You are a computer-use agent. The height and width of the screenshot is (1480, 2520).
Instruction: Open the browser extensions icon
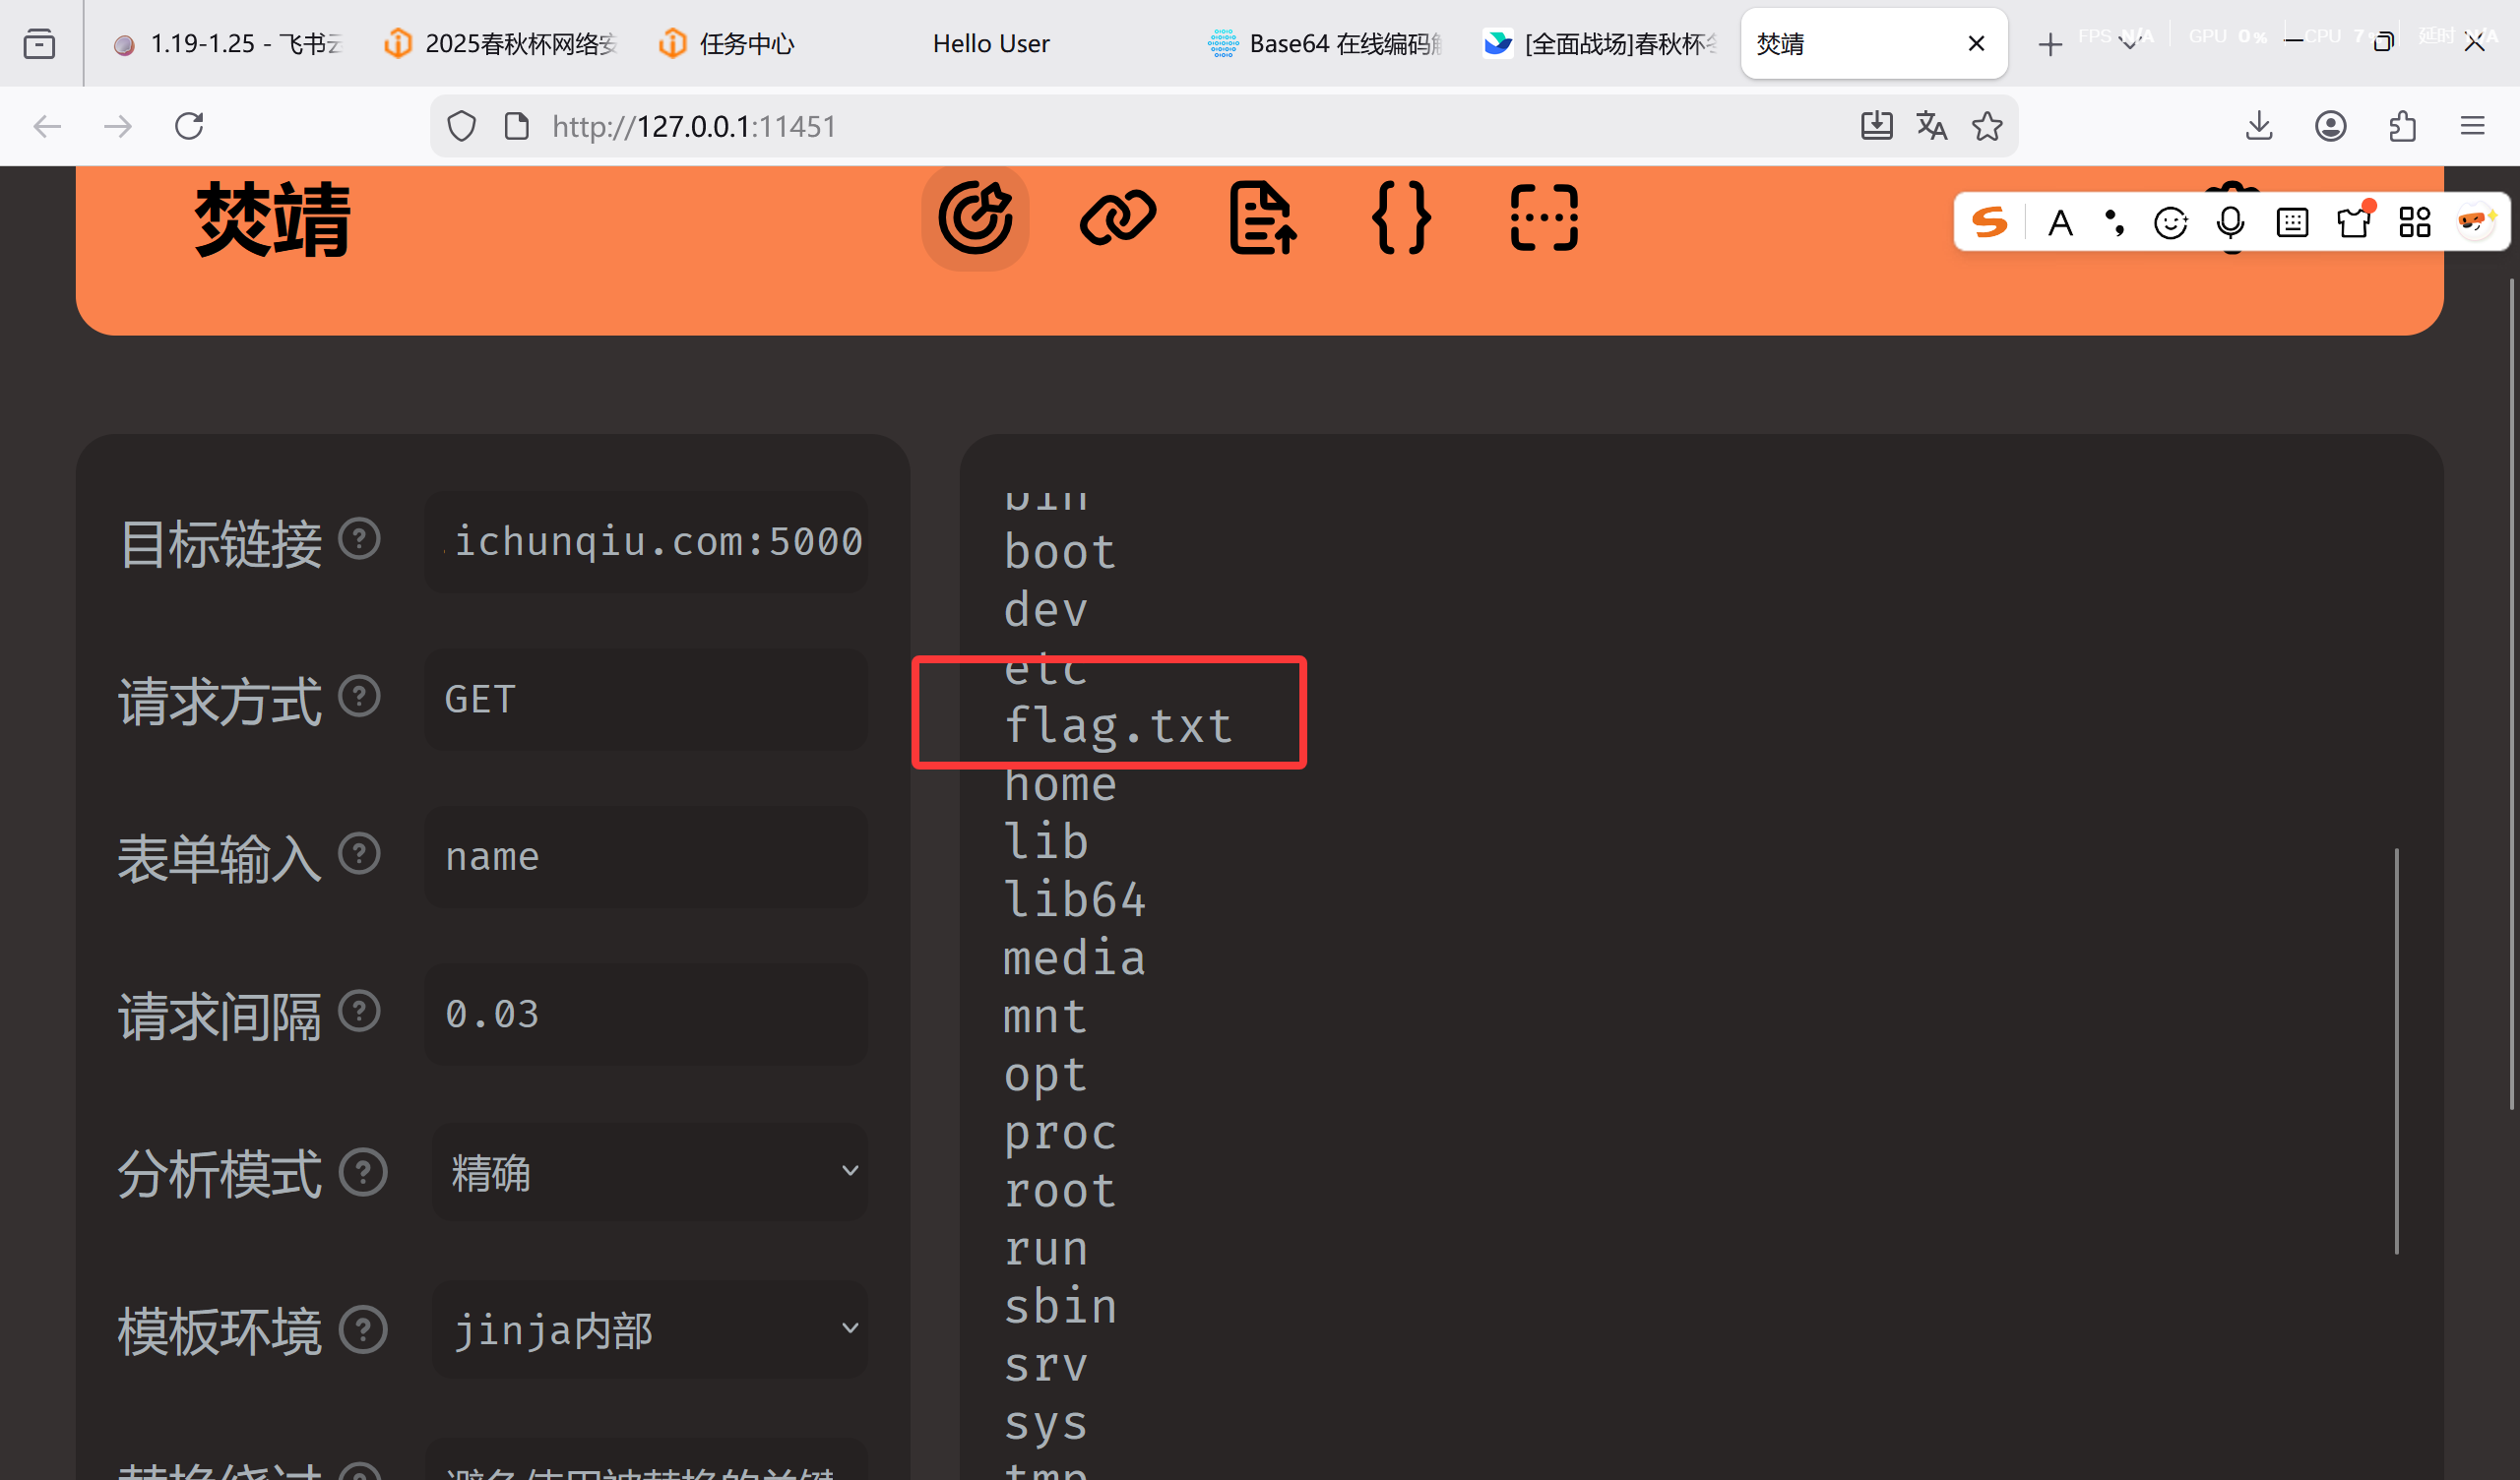point(2402,126)
